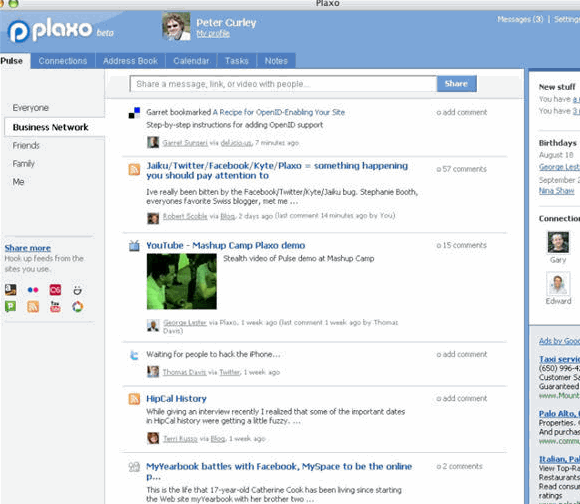Image resolution: width=580 pixels, height=504 pixels.
Task: View the 15 comments
Action: coord(462,245)
